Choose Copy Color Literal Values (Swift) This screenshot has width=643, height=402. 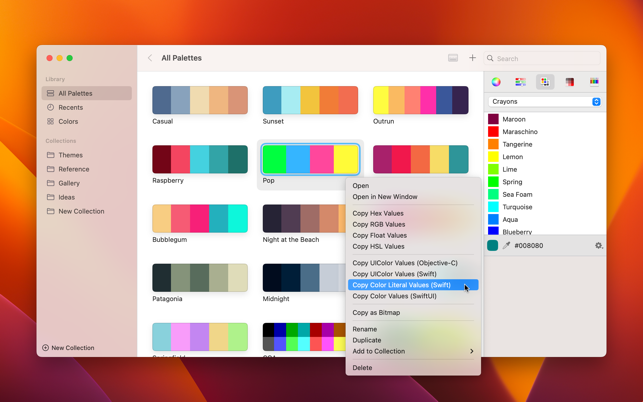pos(402,285)
